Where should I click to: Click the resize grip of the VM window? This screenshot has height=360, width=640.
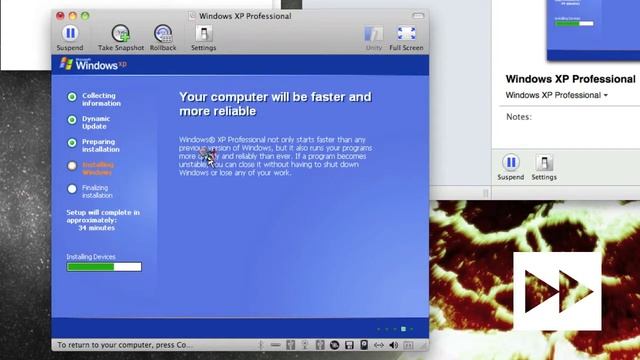423,346
